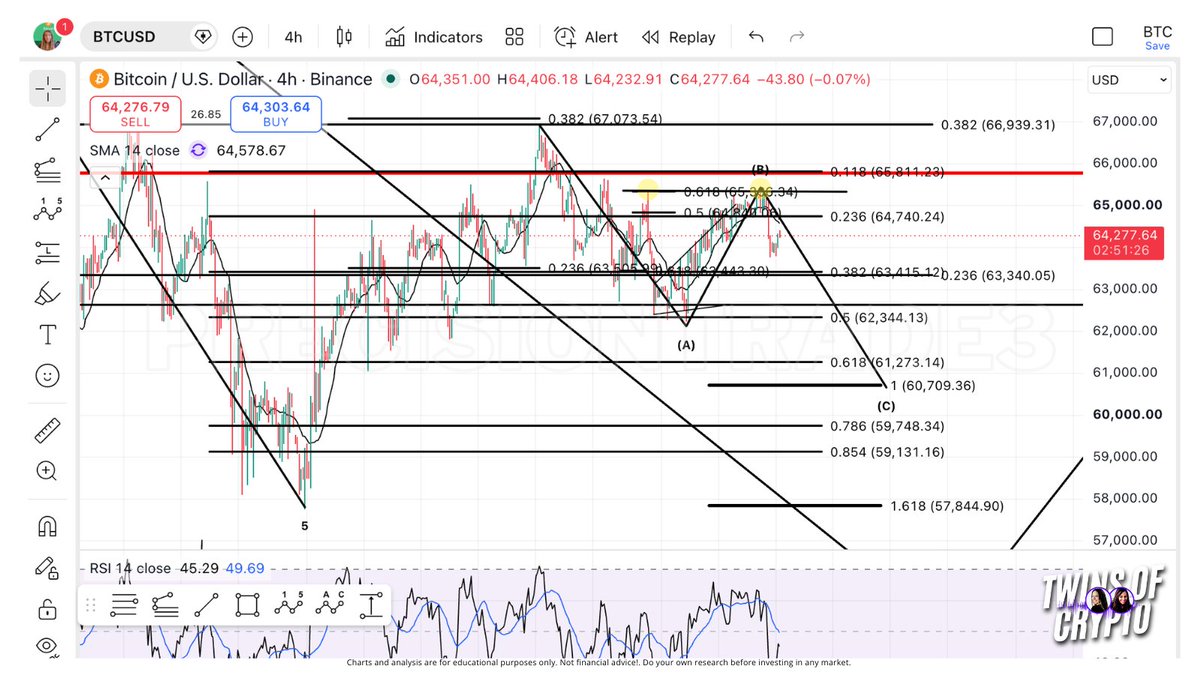The image size is (1200, 675).
Task: Open indicator templates four-squares icon
Action: click(x=514, y=37)
